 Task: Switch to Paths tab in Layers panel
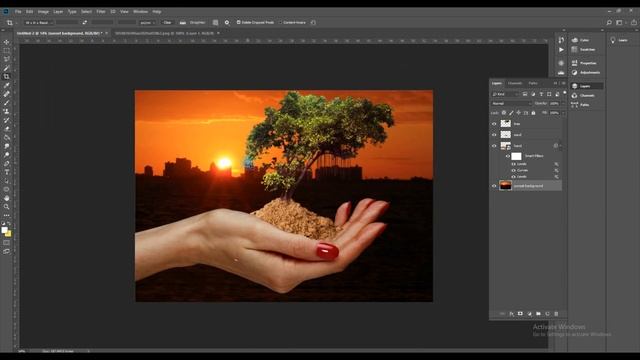[x=533, y=83]
